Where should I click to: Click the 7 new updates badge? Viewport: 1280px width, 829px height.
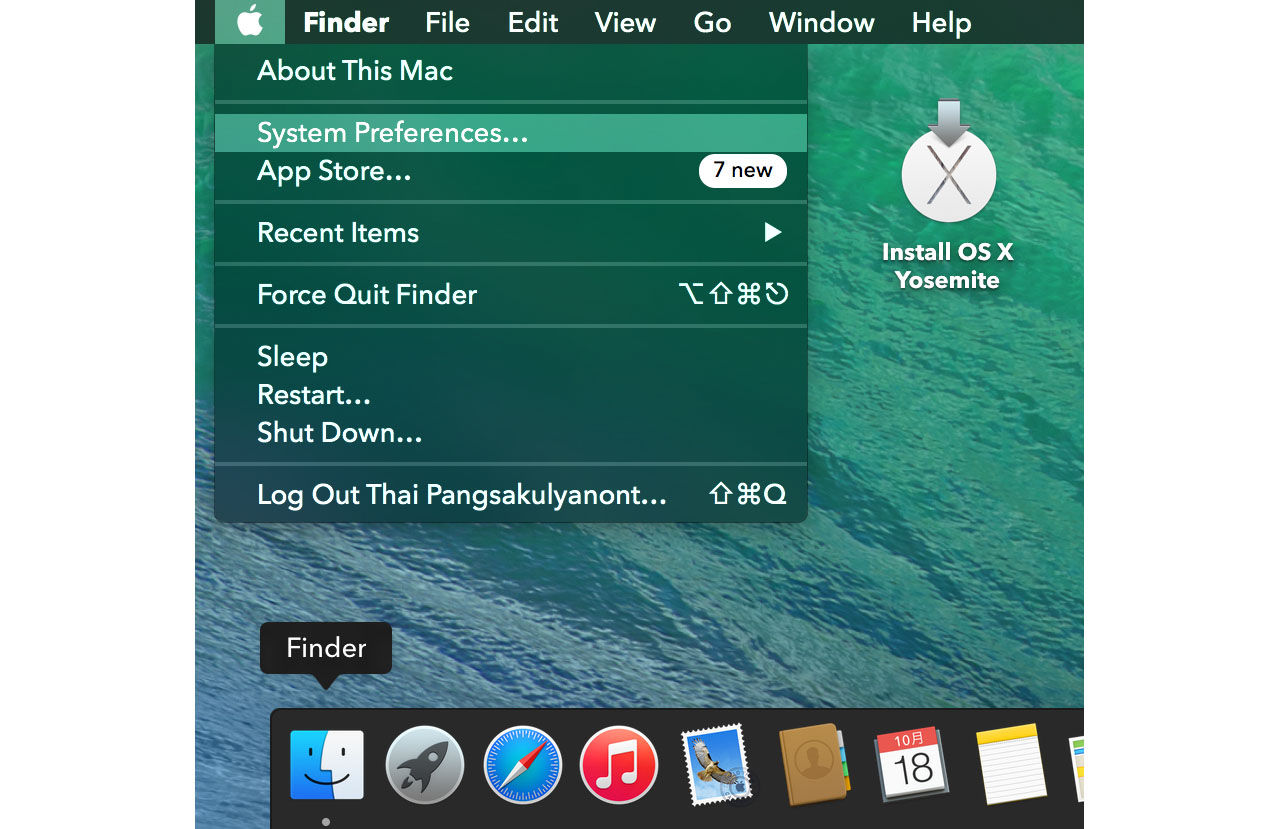[743, 170]
